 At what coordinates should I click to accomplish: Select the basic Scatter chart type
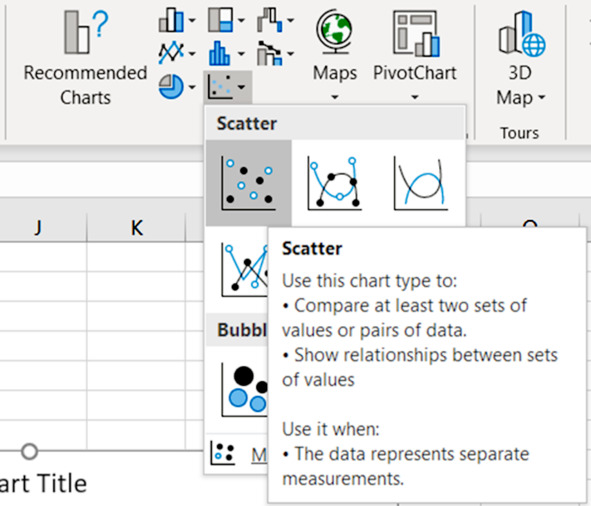tap(248, 183)
